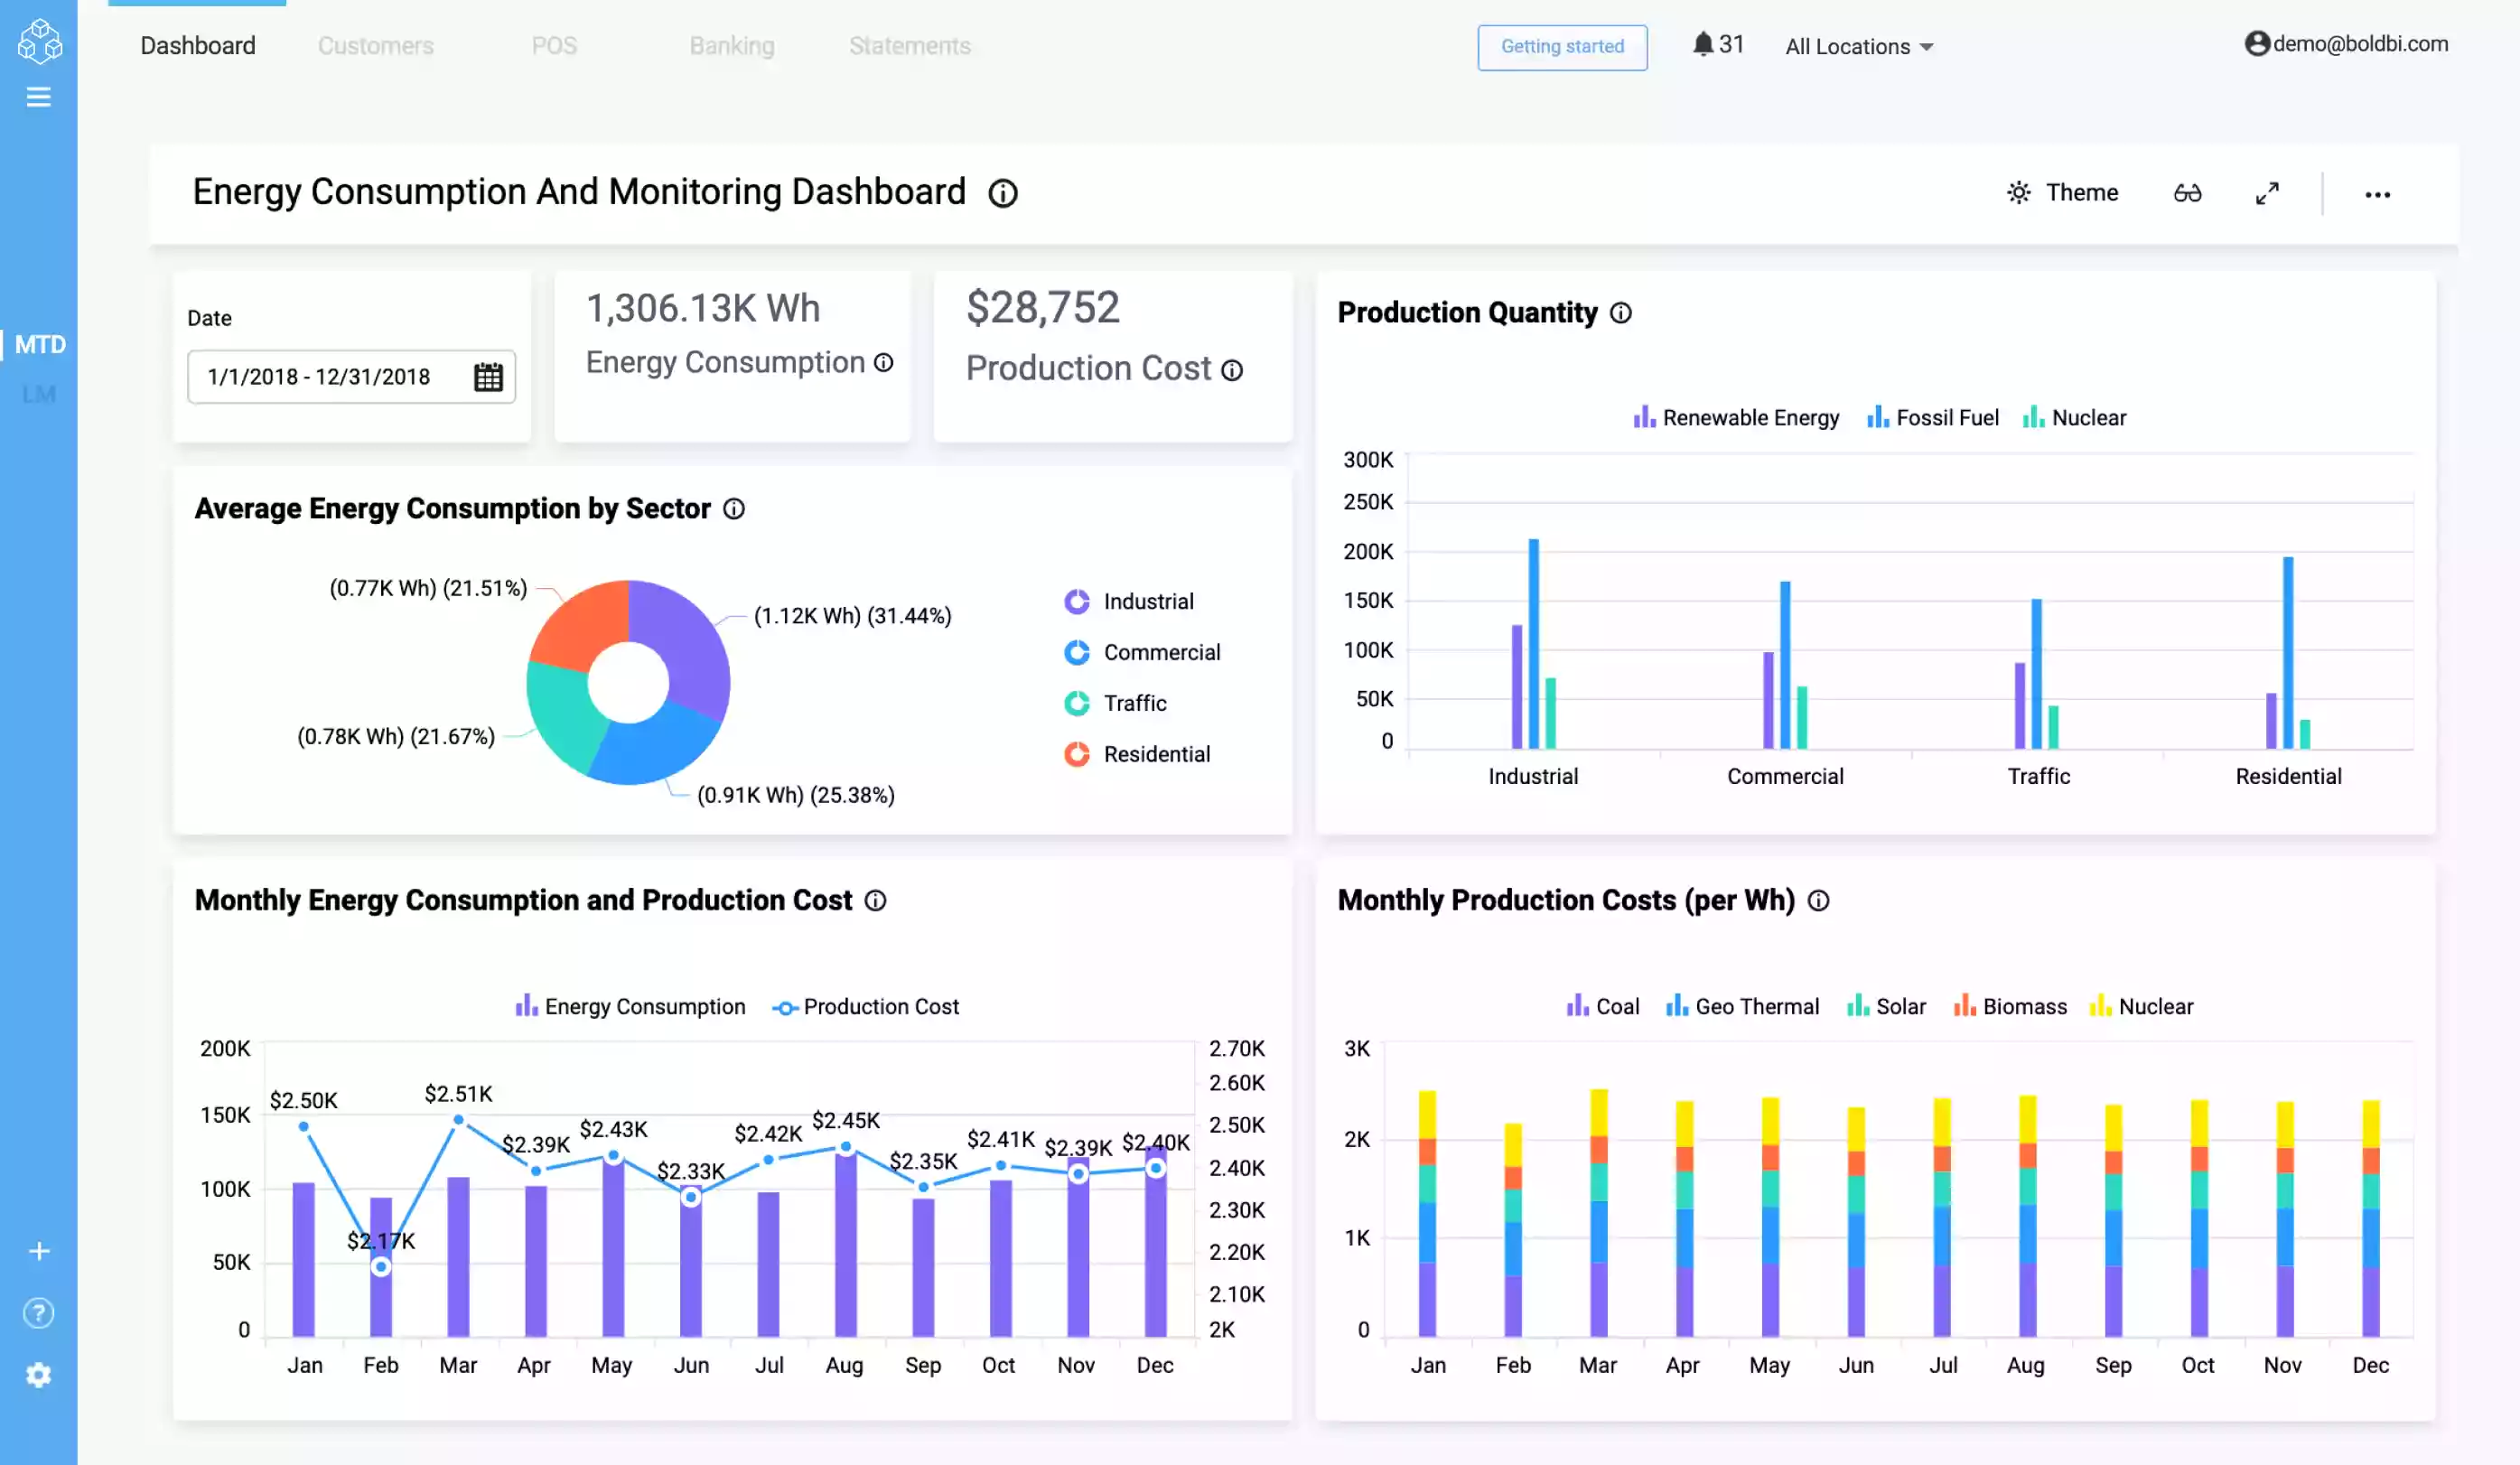Open the Theme selector
The width and height of the screenshot is (2520, 1465).
click(x=2062, y=193)
